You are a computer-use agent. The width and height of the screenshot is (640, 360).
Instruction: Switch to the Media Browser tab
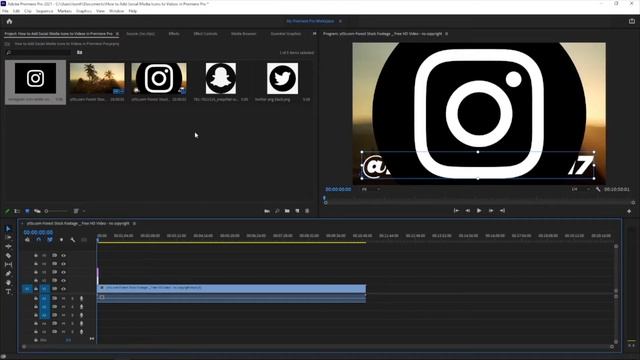tap(243, 34)
